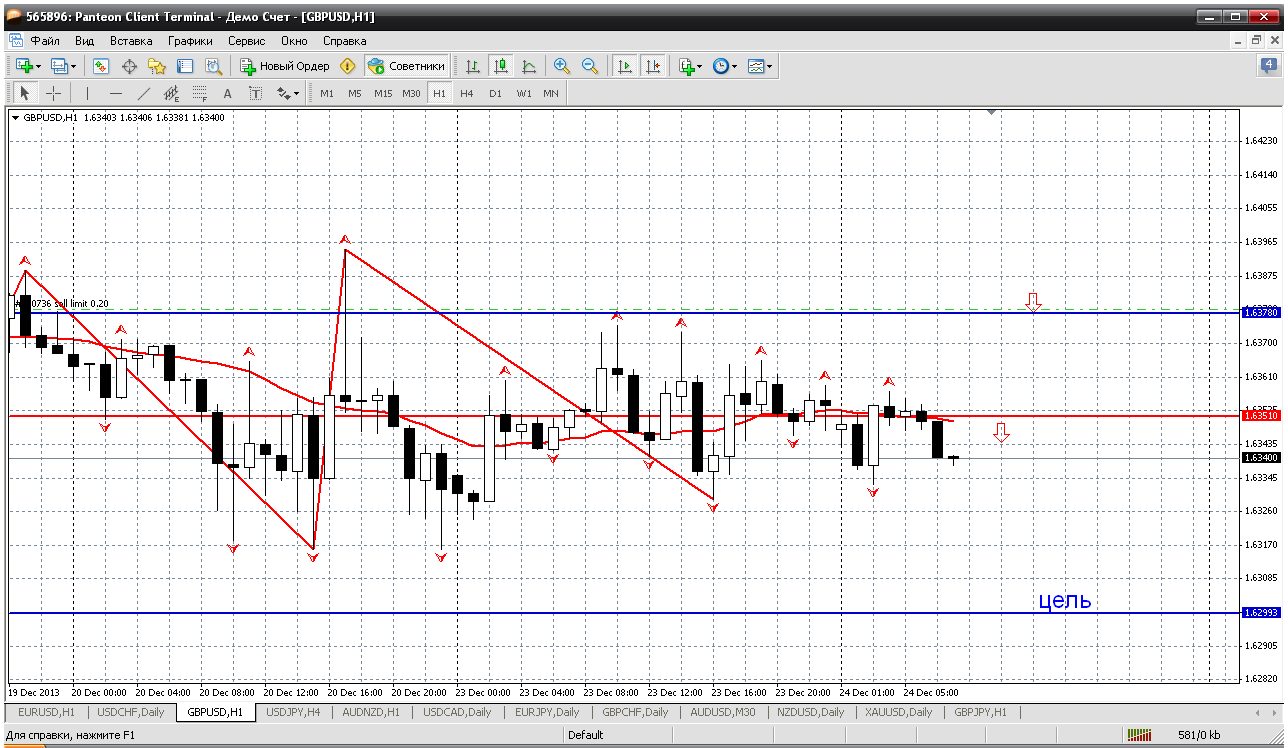Click the connection status bars icon
Viewport: 1288px width, 748px height.
[x=1140, y=735]
